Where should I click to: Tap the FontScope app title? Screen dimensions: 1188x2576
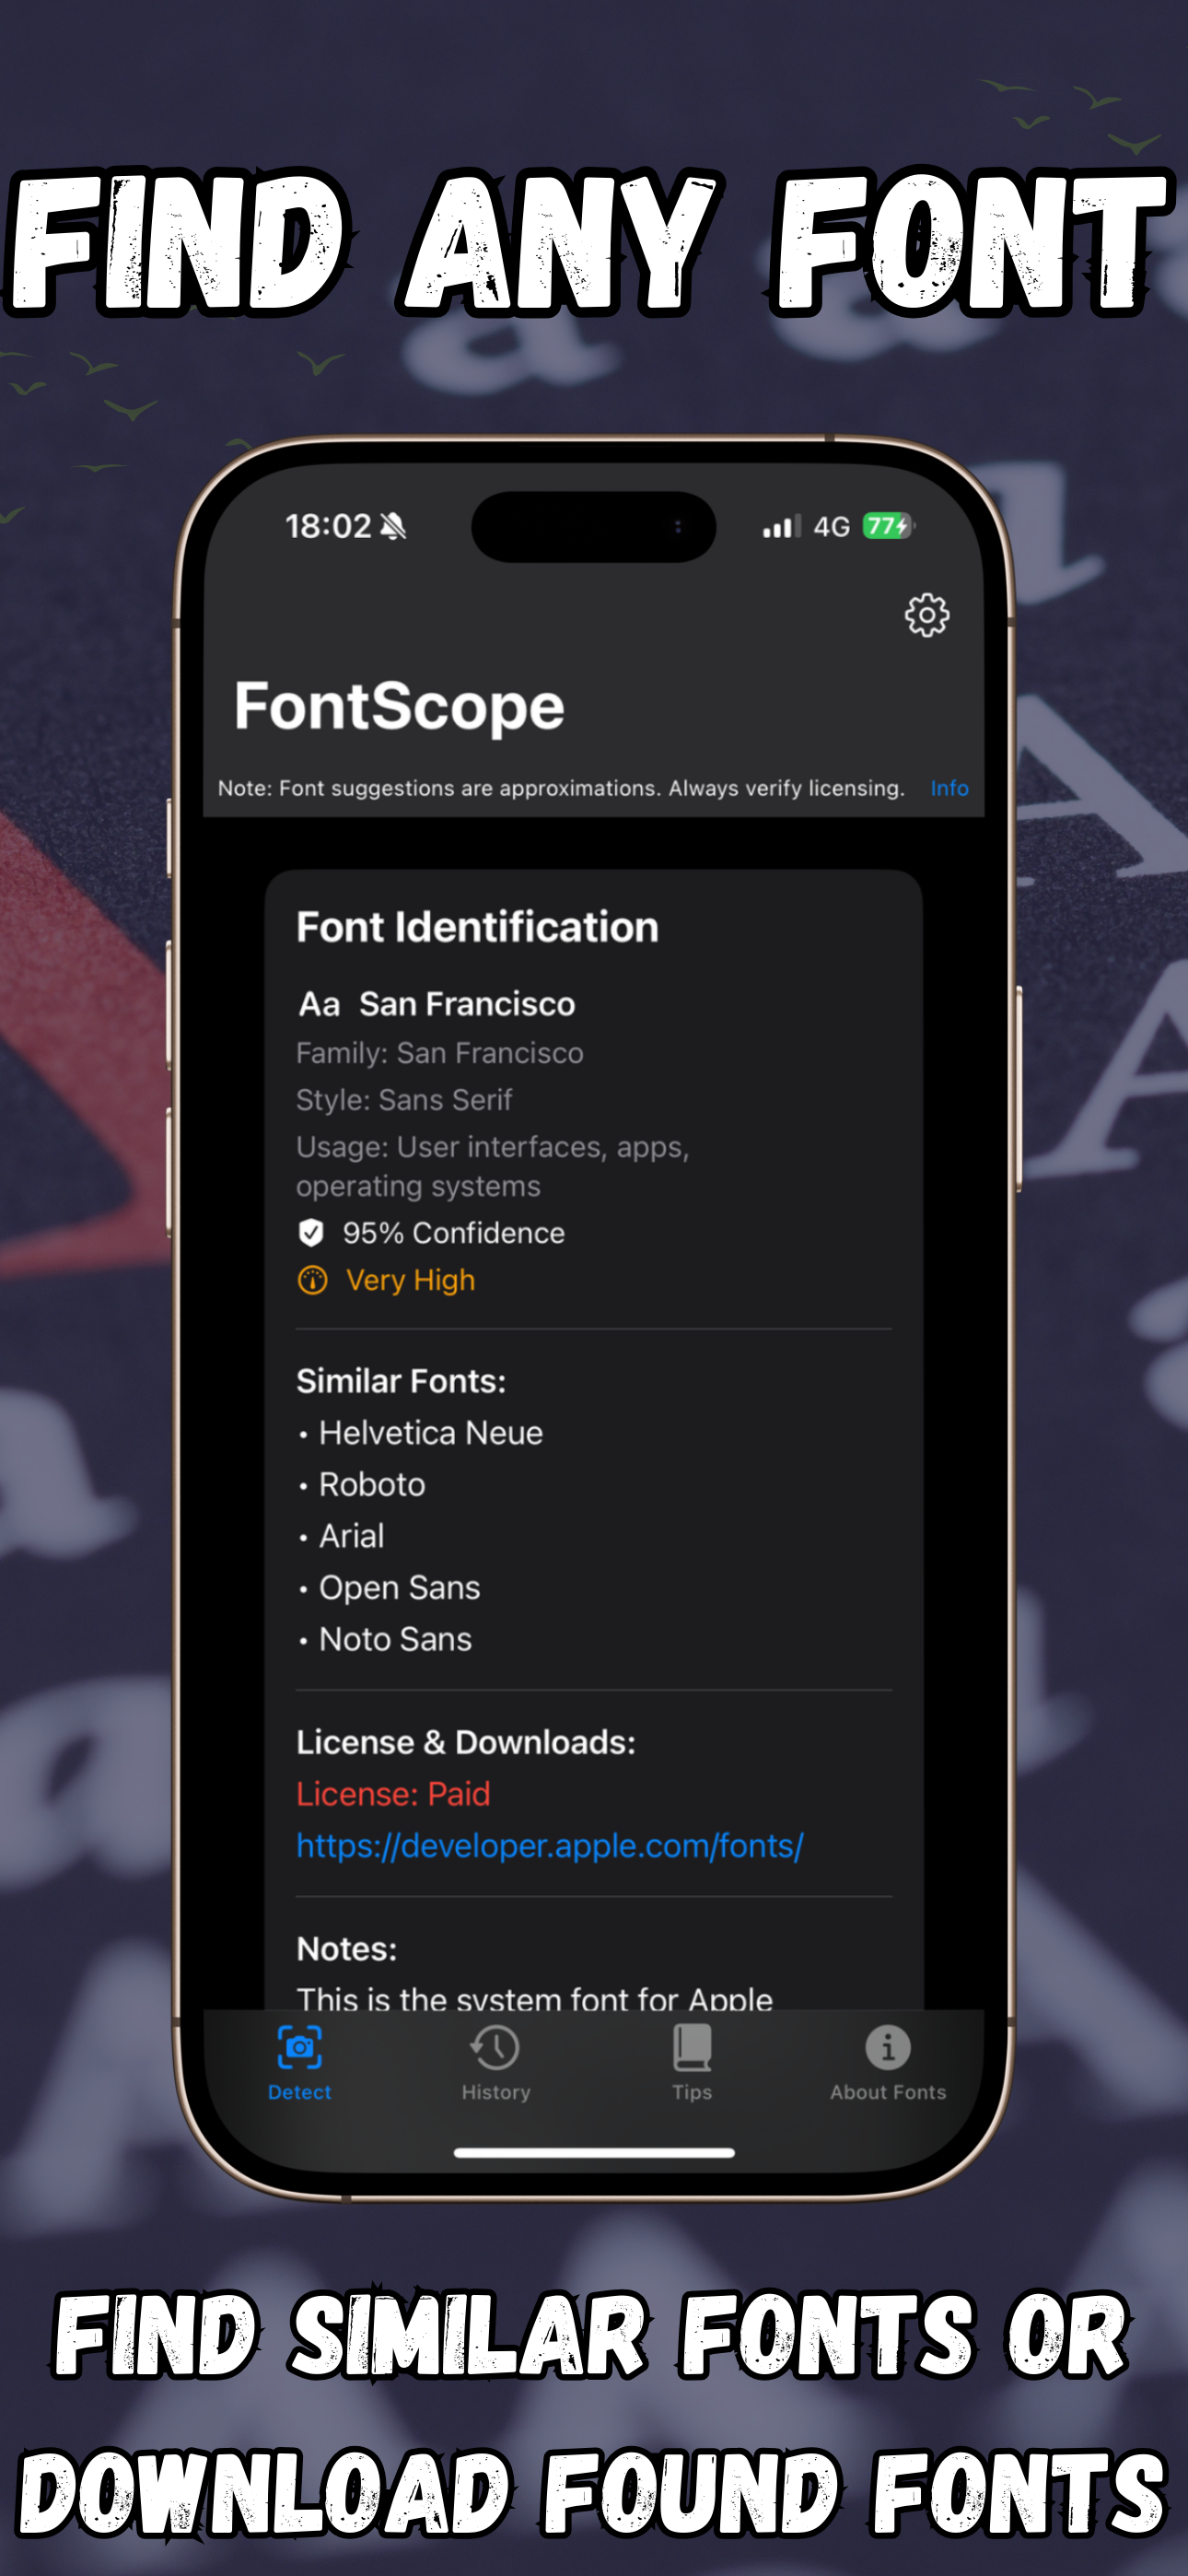[399, 707]
